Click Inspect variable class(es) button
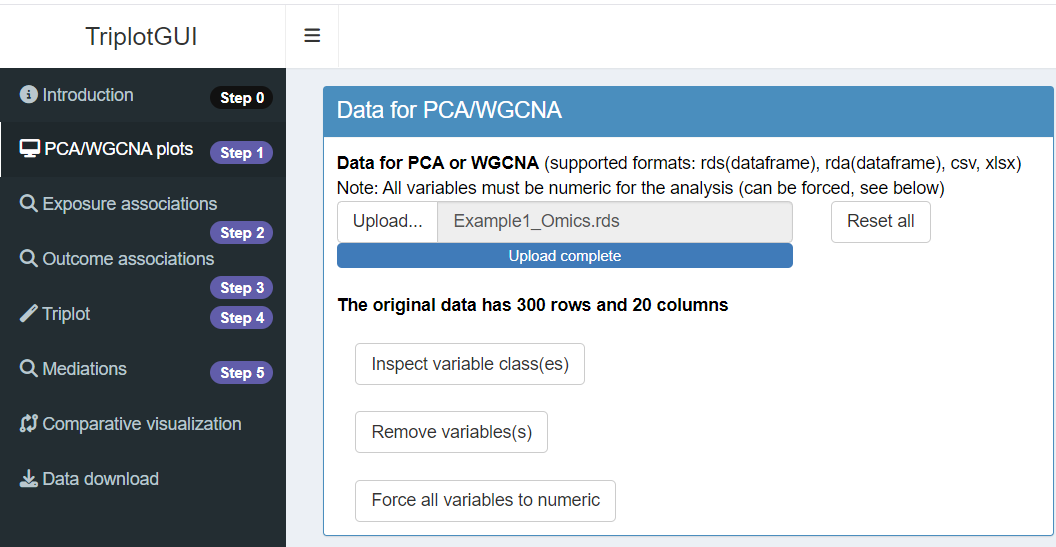Viewport: 1056px width, 547px height. pos(470,364)
